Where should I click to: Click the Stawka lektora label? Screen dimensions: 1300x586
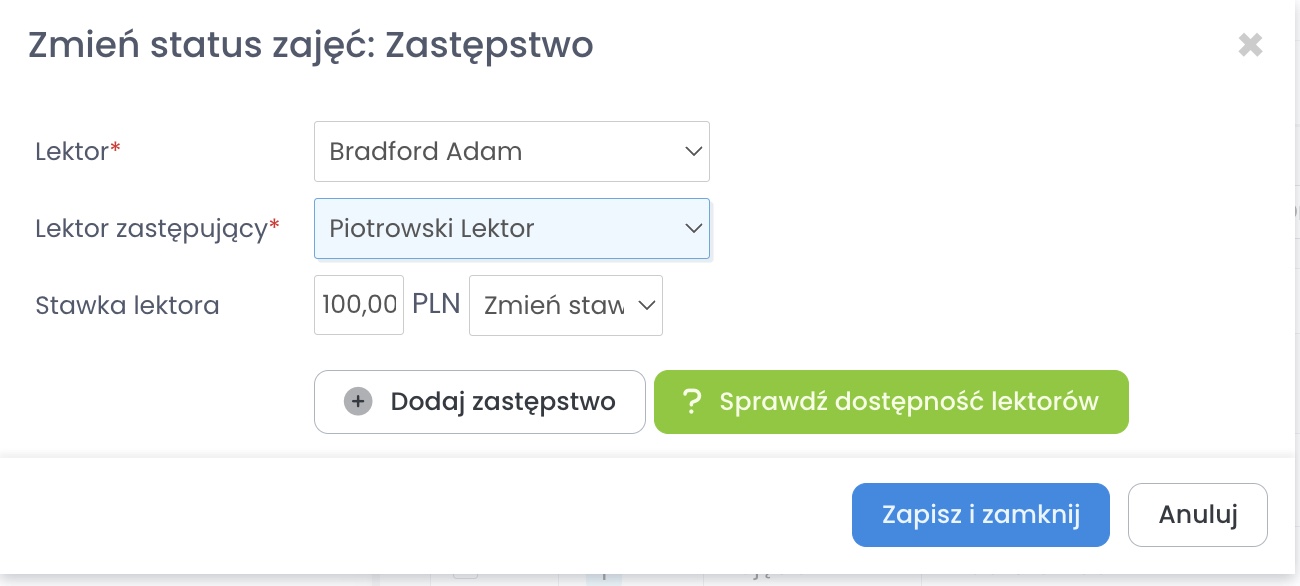127,305
